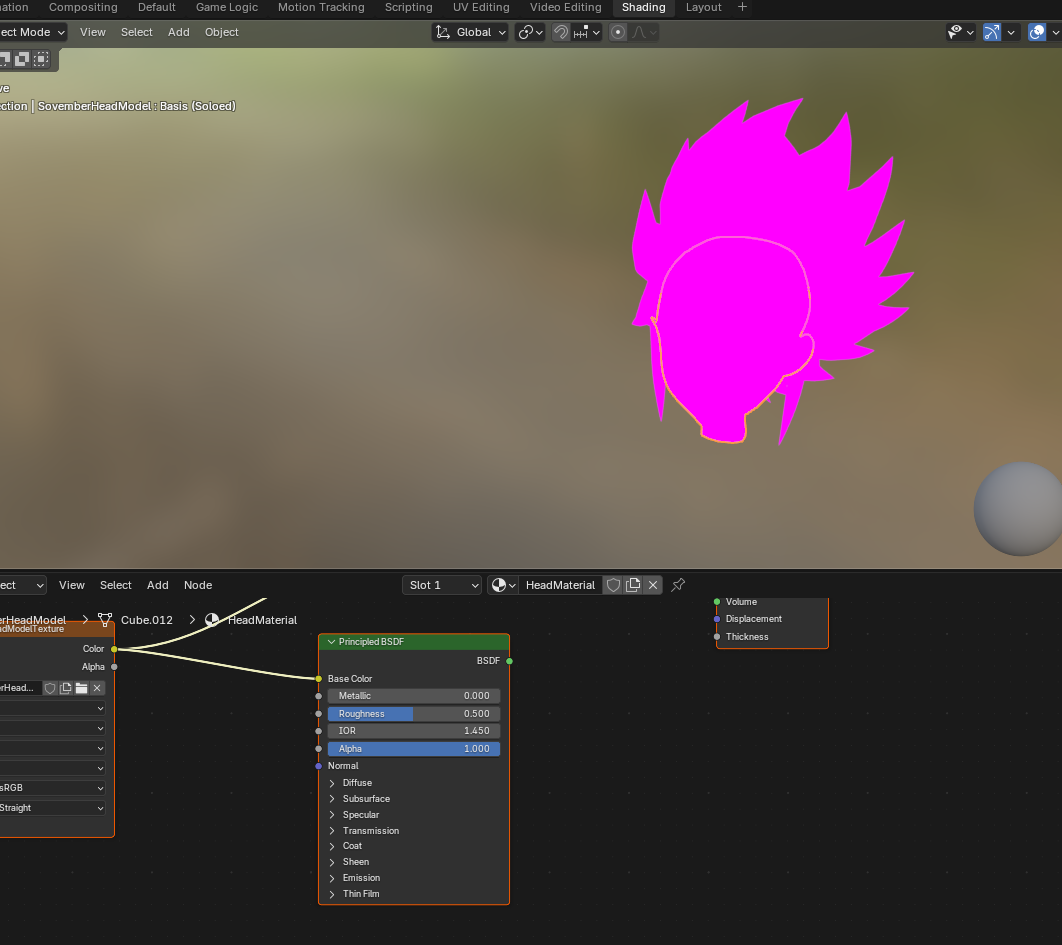The height and width of the screenshot is (945, 1062).
Task: Toggle fake user shield for HeadMaterial
Action: (614, 585)
